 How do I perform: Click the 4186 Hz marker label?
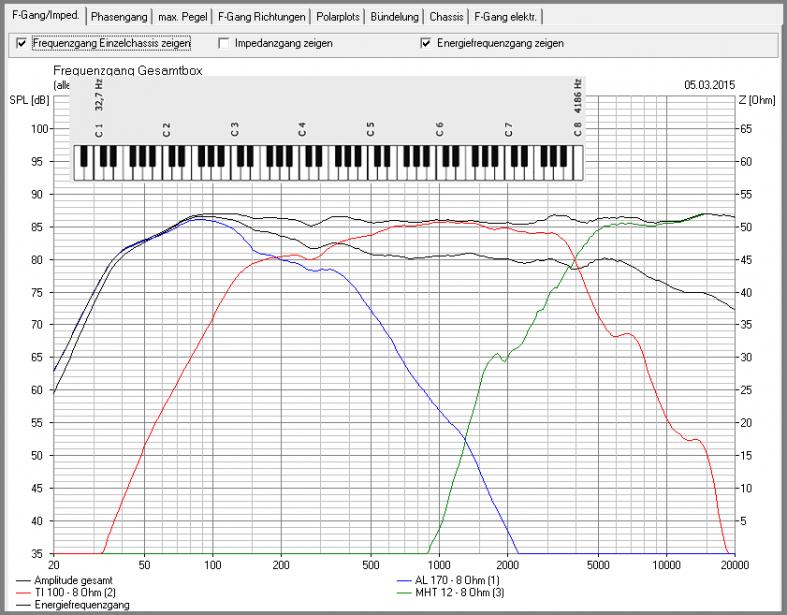point(577,93)
